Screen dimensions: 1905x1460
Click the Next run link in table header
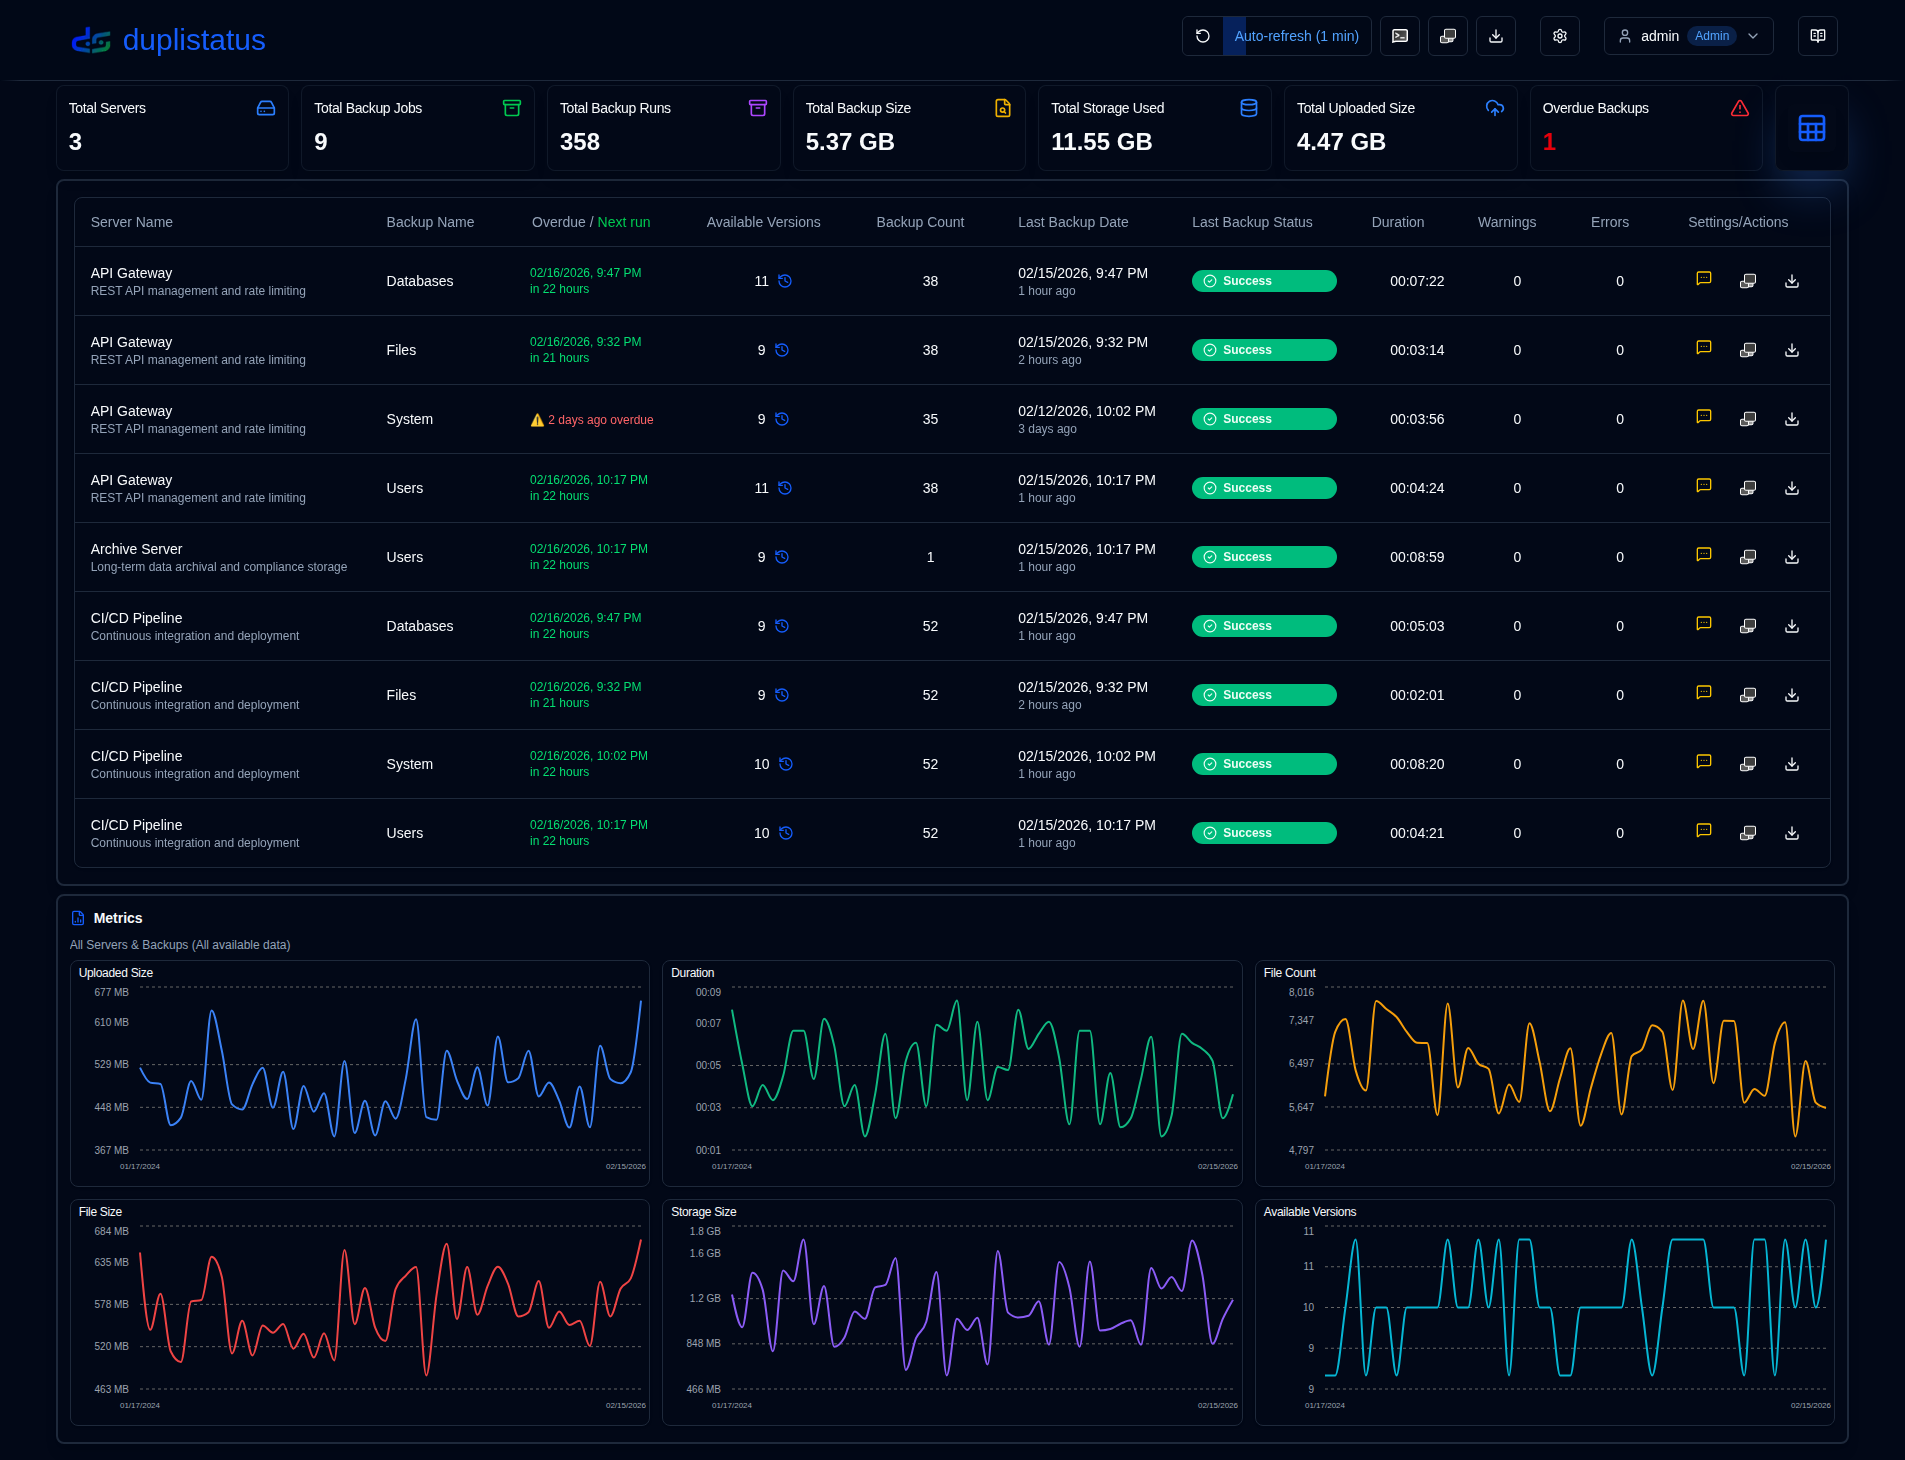pyautogui.click(x=623, y=222)
